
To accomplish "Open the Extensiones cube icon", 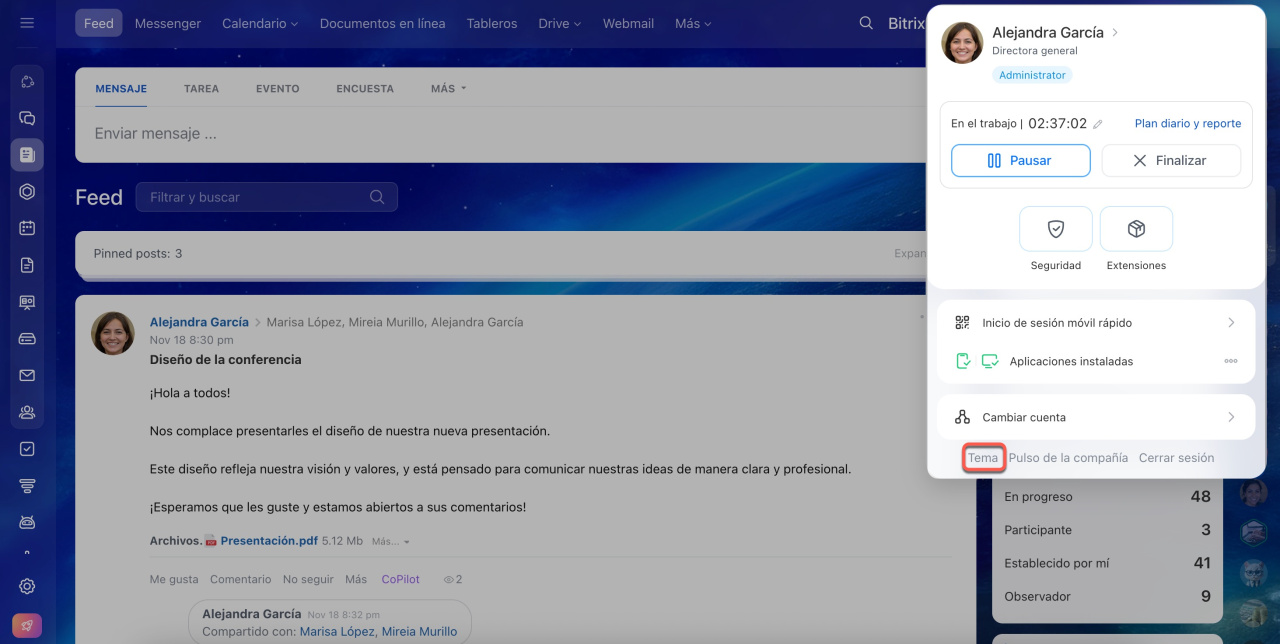I will pyautogui.click(x=1136, y=229).
